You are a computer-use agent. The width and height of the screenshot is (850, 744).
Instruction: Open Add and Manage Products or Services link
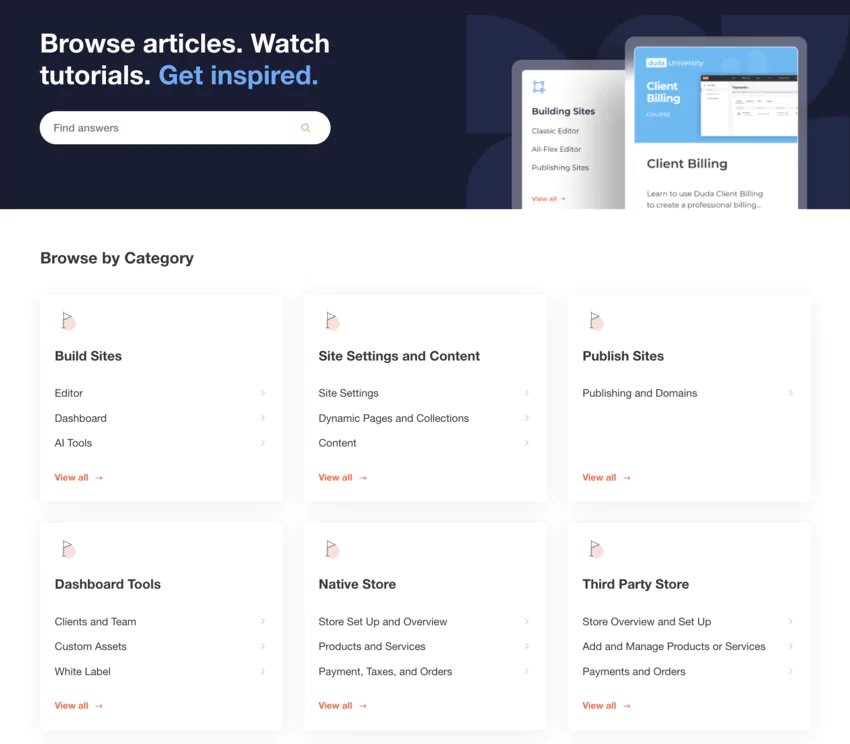pyautogui.click(x=674, y=646)
